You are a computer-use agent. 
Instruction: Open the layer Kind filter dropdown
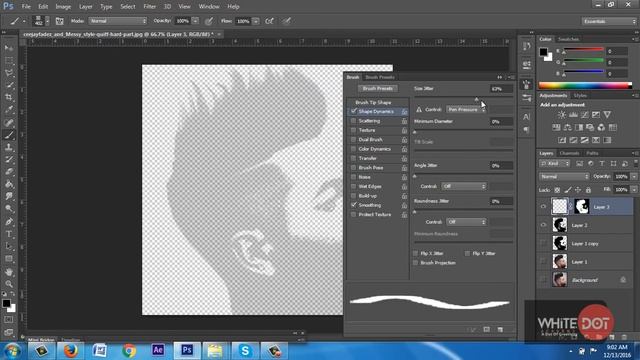coord(555,164)
